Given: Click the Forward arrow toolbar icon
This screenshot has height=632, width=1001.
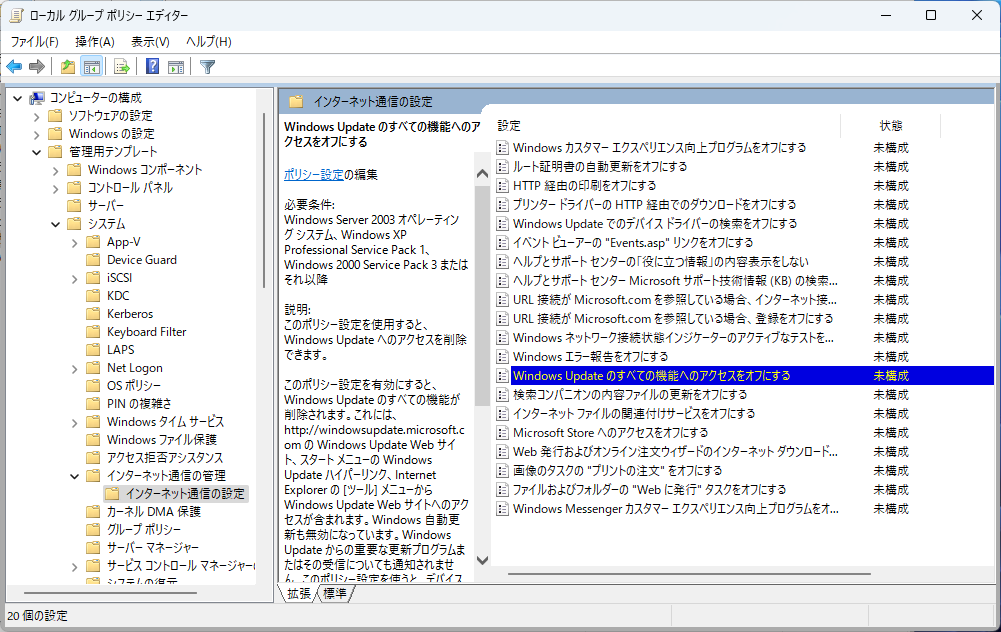Looking at the screenshot, I should [37, 67].
